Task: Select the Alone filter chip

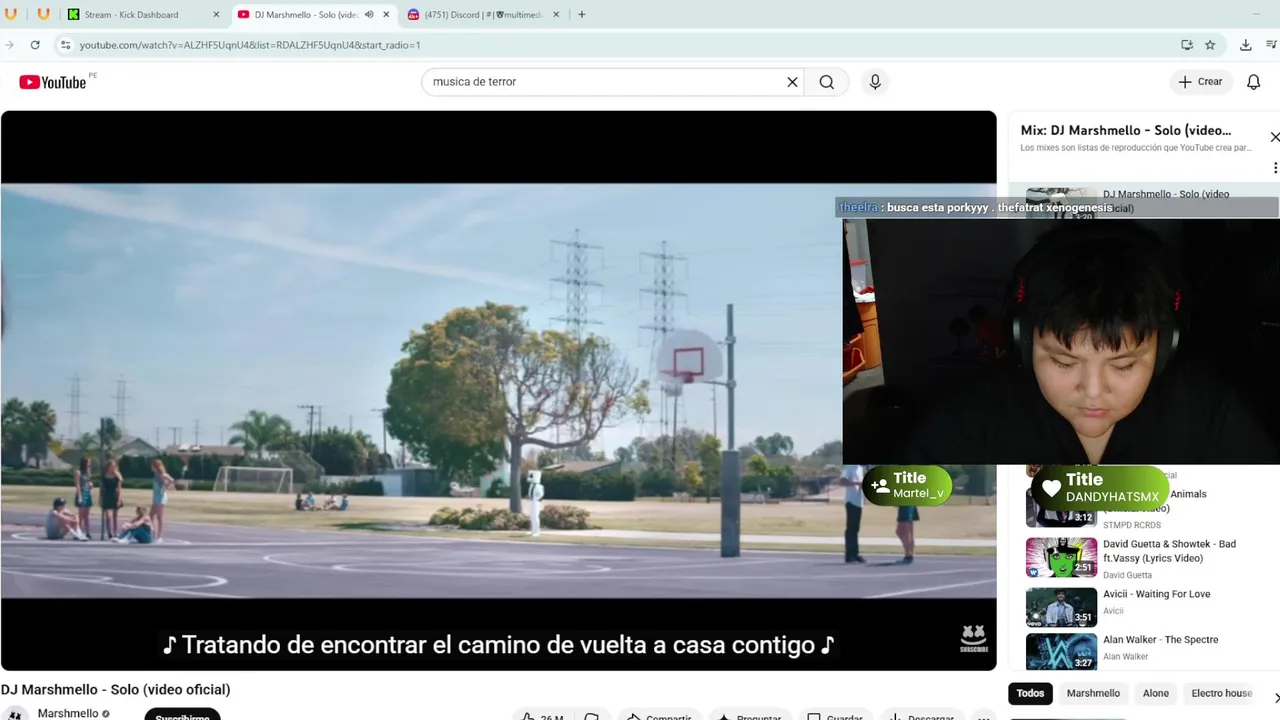Action: pos(1156,693)
